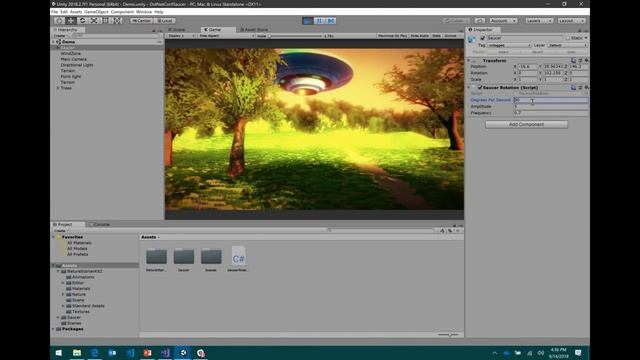Expand the Trees object in Hierarchy
The height and width of the screenshot is (360, 640).
58,88
